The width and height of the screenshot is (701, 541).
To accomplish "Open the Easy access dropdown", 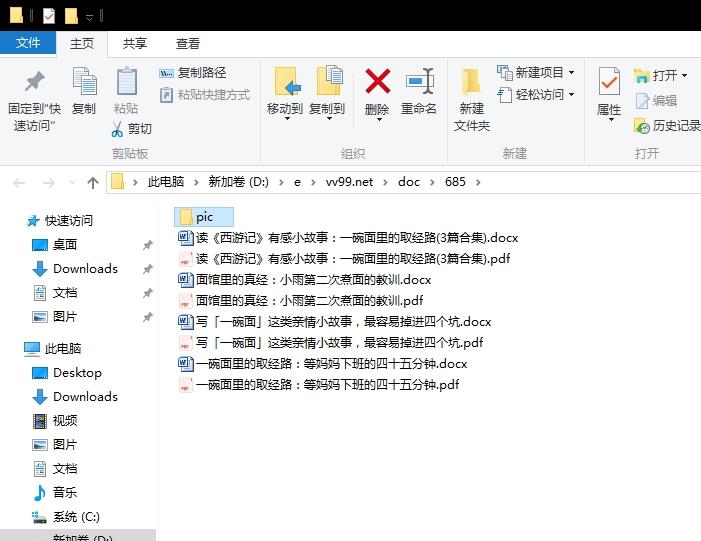I will 536,95.
